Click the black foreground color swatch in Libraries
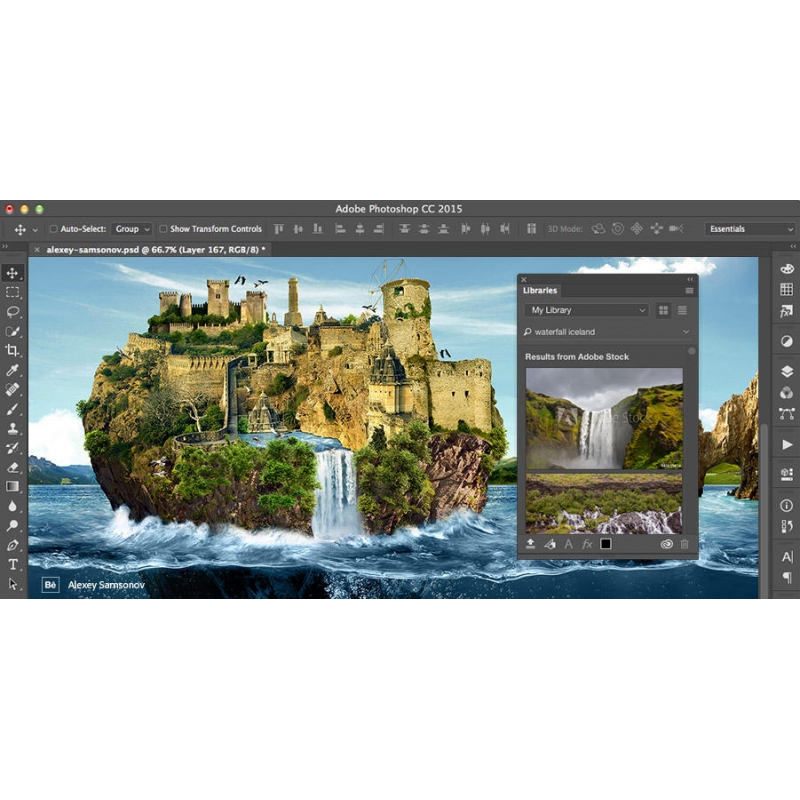The image size is (800, 800). [x=606, y=544]
